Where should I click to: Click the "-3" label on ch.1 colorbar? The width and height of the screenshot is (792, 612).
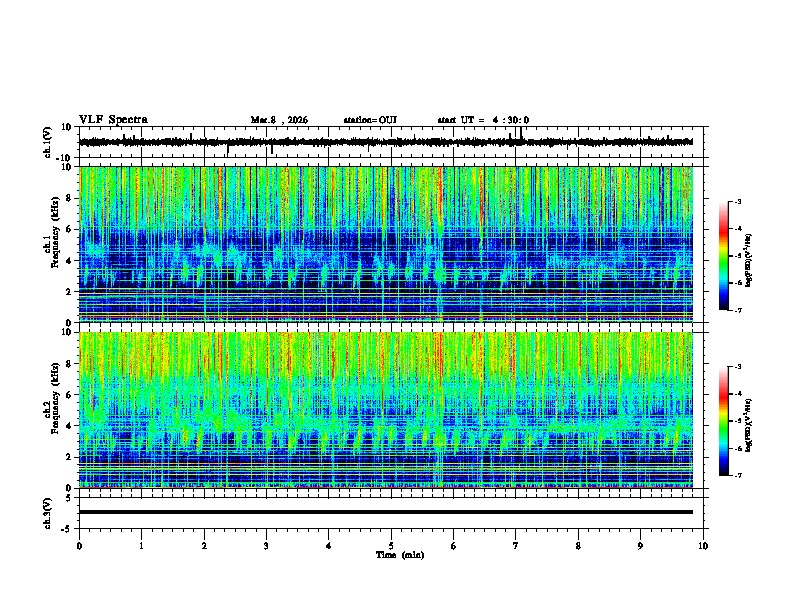click(x=738, y=201)
